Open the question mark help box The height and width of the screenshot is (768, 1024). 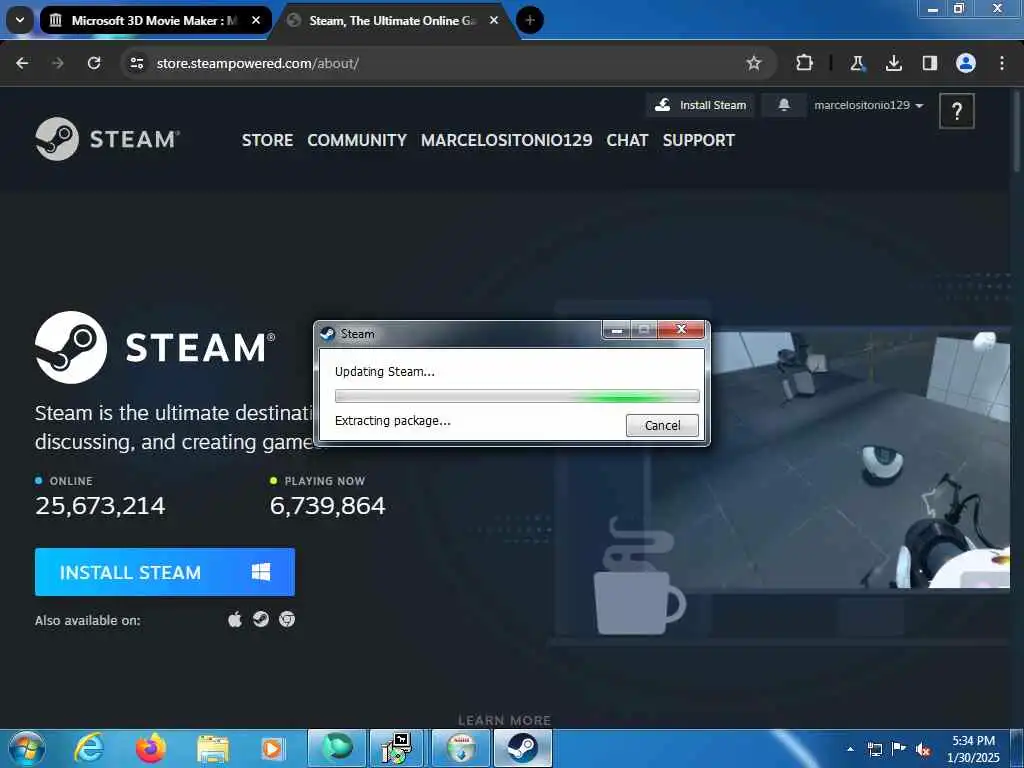pyautogui.click(x=957, y=111)
